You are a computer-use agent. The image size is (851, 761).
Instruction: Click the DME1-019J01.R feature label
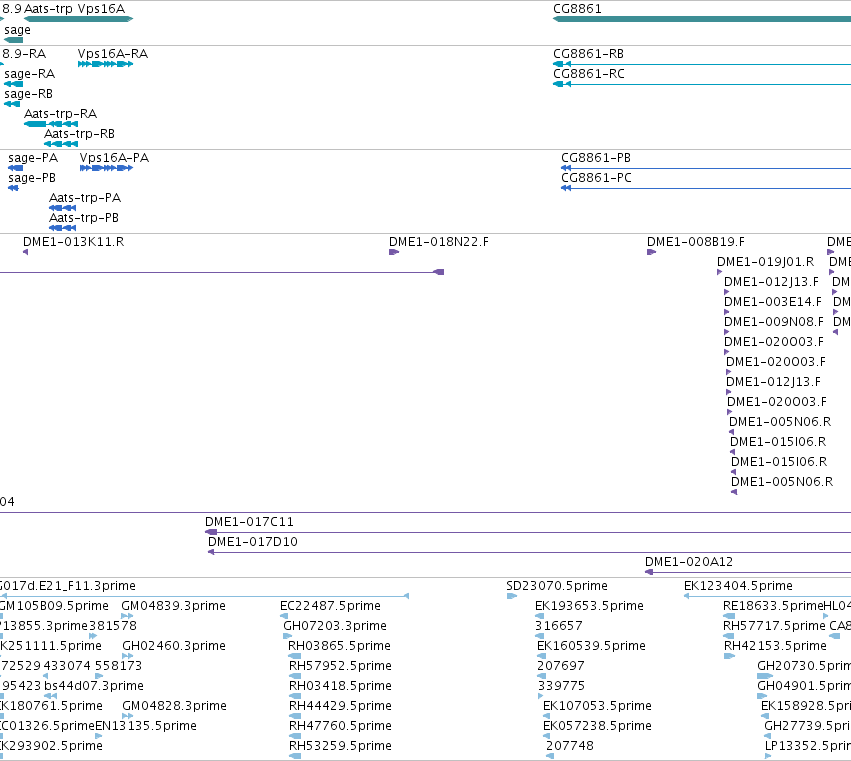(x=765, y=262)
